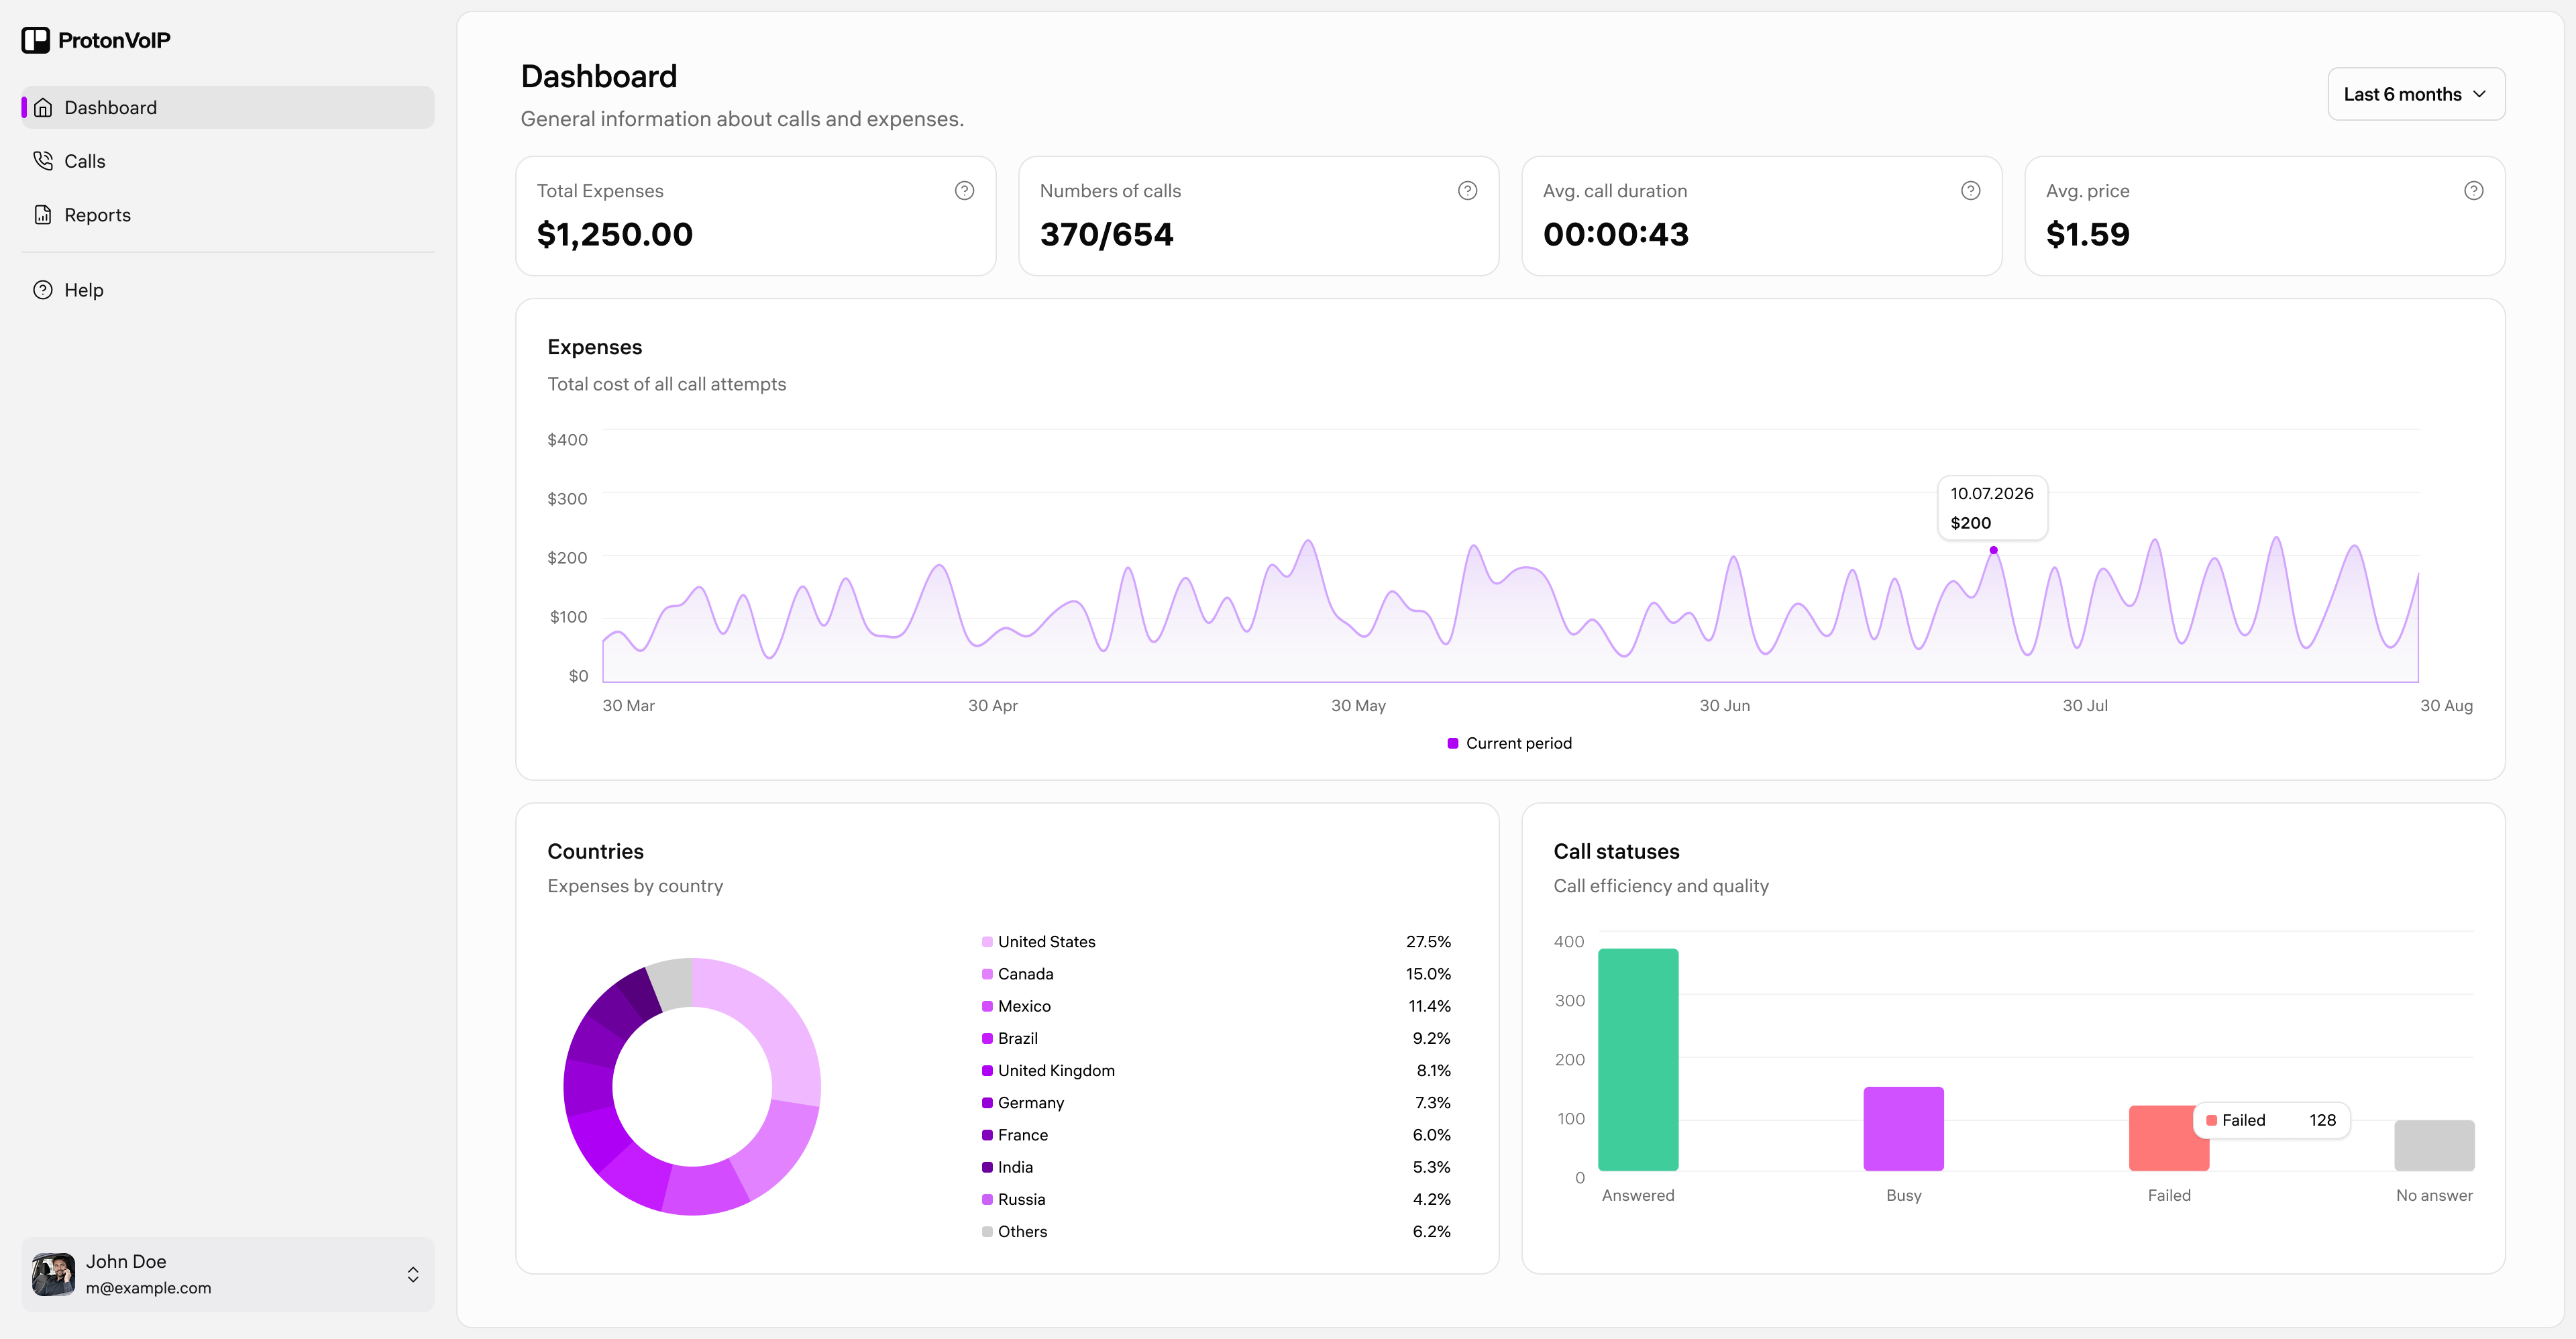Click the purple Busy bar
The height and width of the screenshot is (1339, 2576).
point(1903,1129)
